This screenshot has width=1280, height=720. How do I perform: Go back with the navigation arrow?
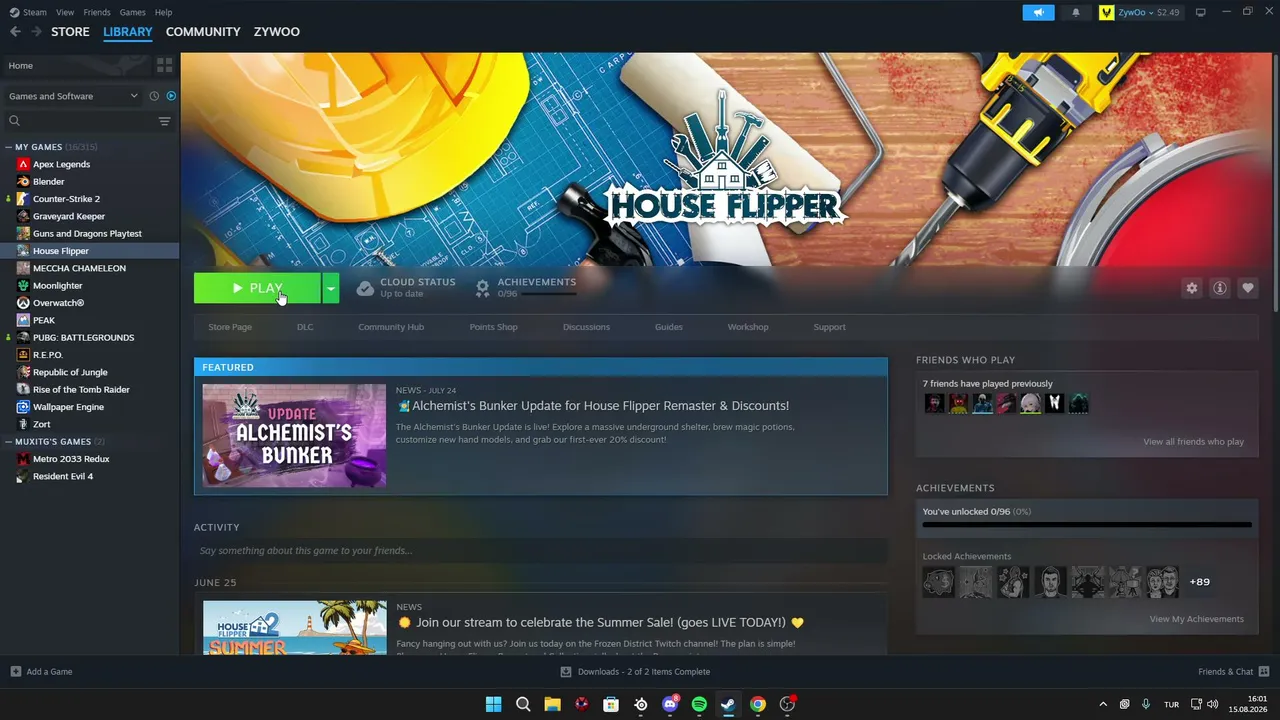click(x=15, y=32)
